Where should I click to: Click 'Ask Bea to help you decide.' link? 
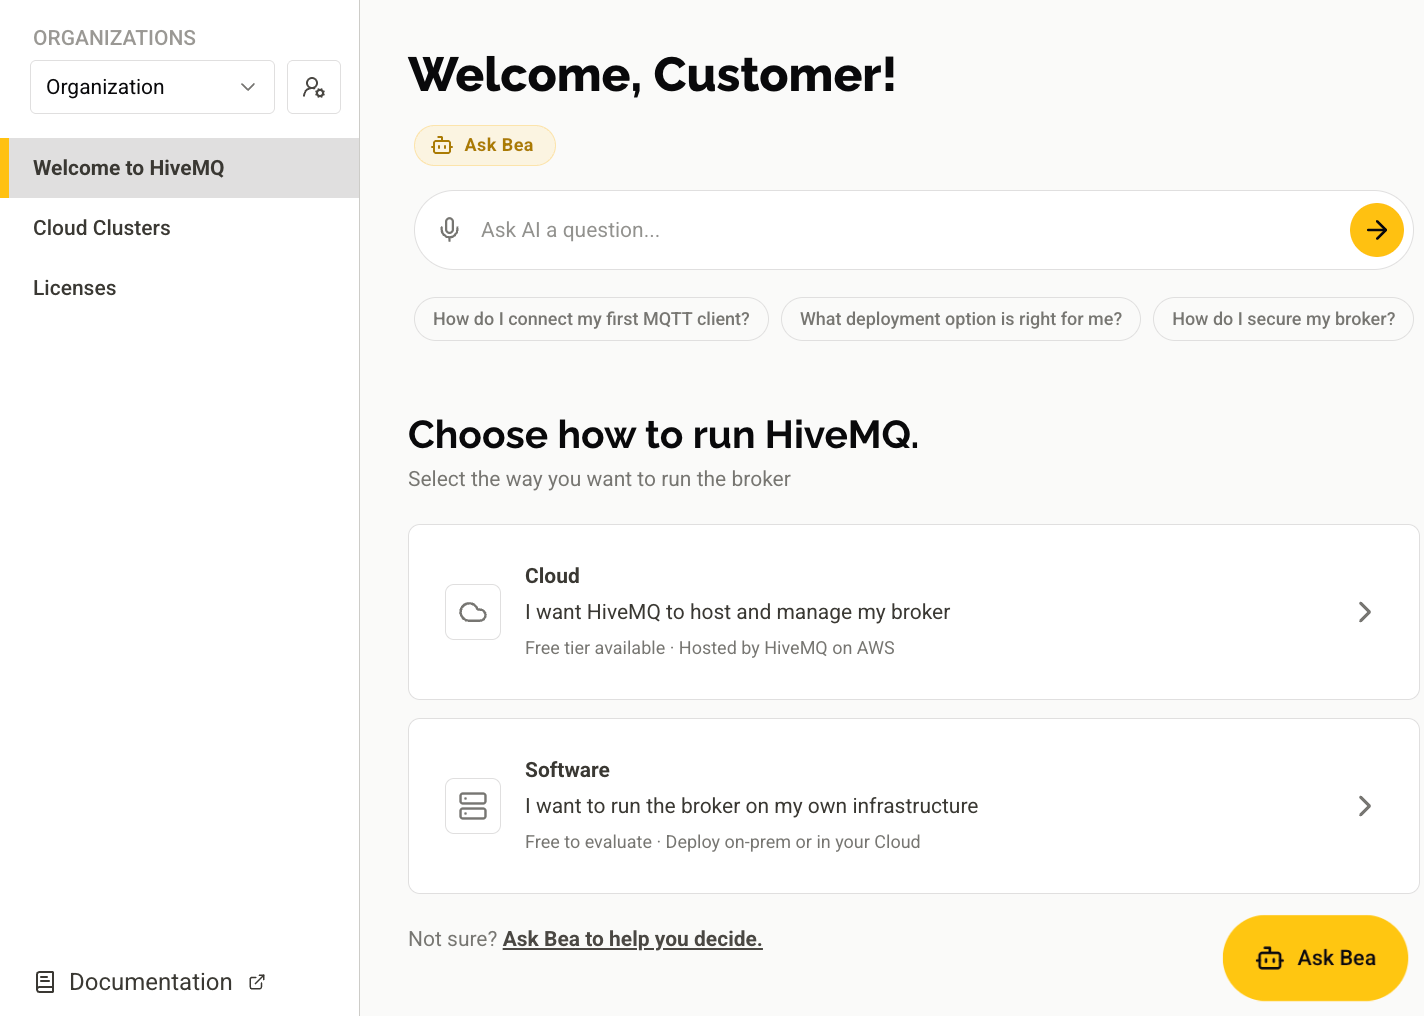tap(632, 939)
